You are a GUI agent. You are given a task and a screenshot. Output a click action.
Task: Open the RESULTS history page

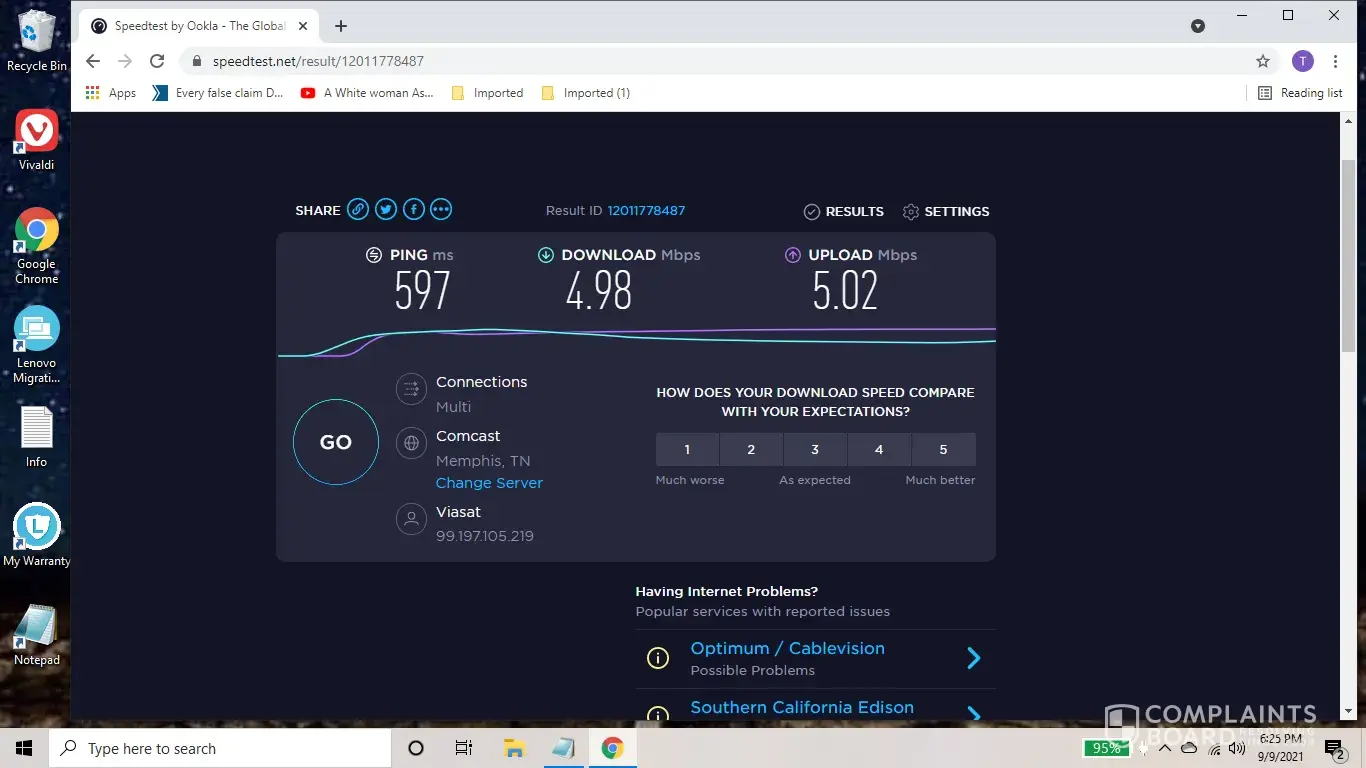tap(844, 212)
